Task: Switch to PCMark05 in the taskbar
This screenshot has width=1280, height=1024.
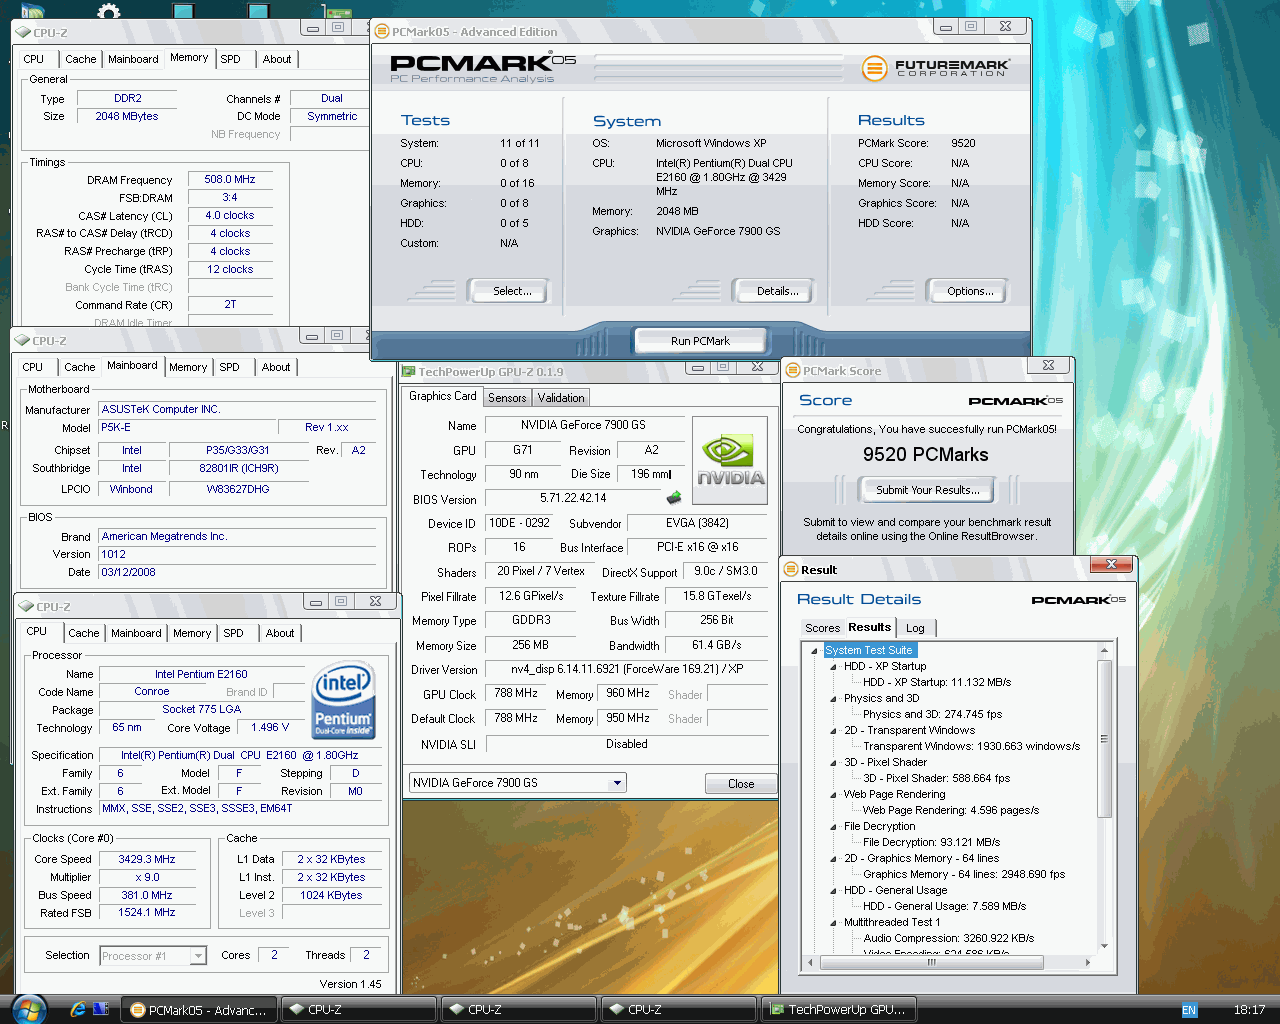Action: 199,1010
